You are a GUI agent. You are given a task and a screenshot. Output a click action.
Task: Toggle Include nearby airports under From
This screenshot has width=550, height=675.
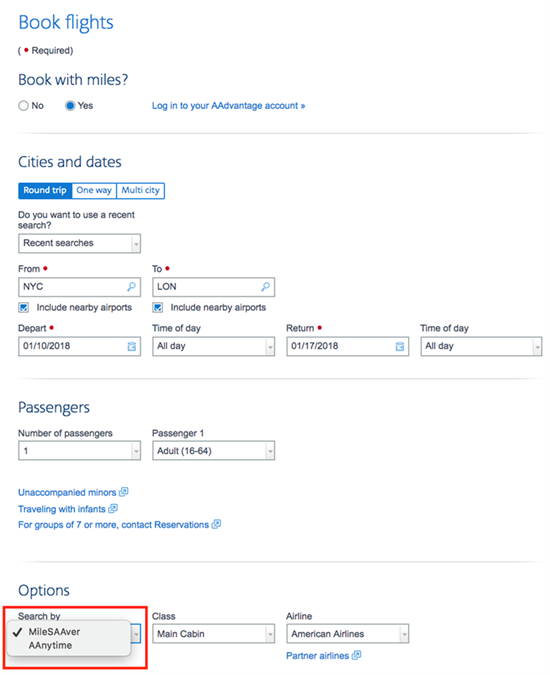tap(24, 307)
